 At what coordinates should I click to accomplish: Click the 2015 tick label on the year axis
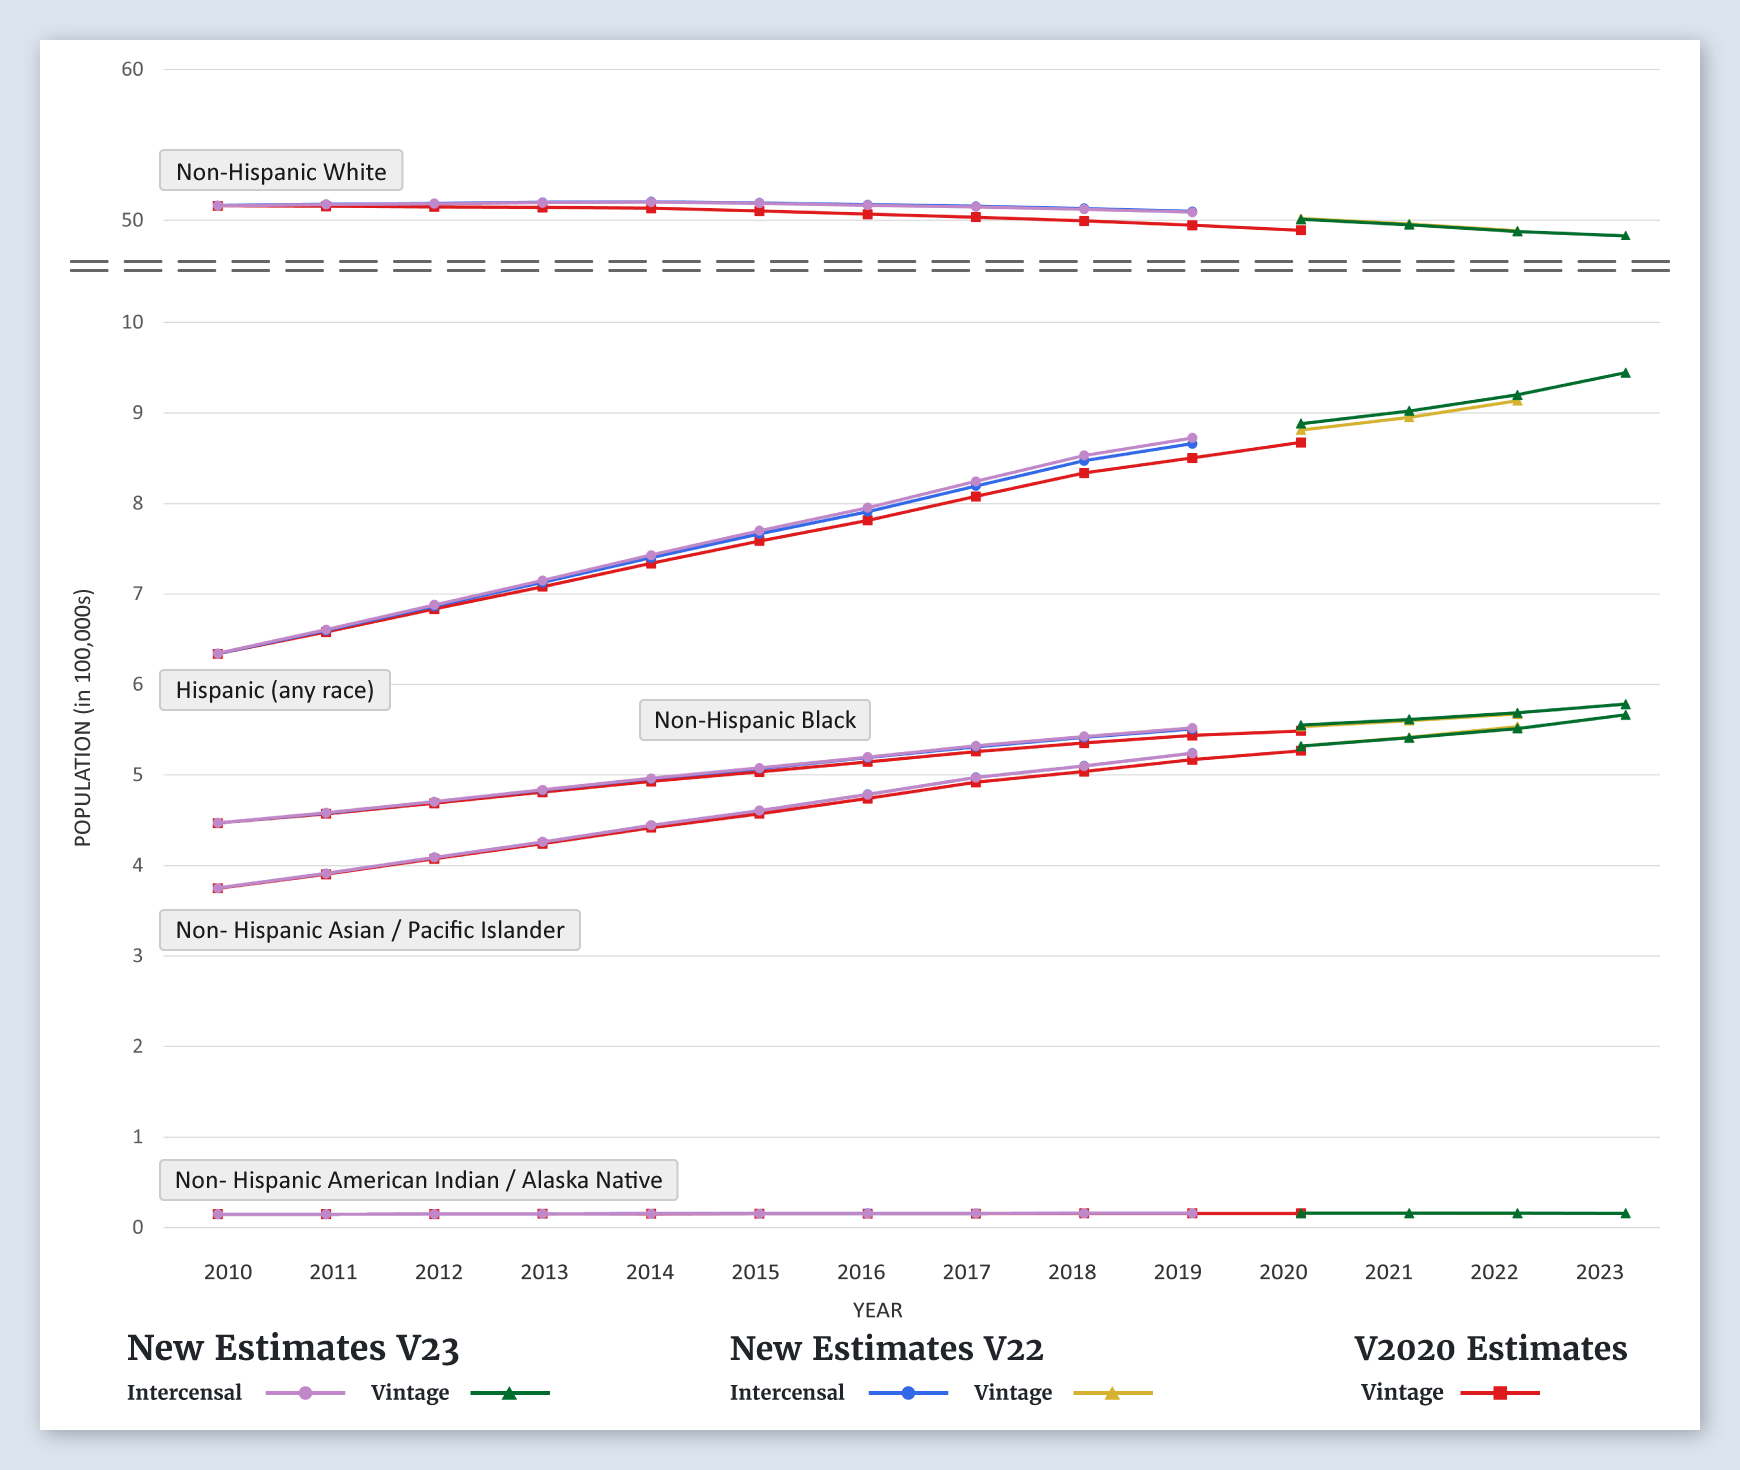(x=755, y=1272)
